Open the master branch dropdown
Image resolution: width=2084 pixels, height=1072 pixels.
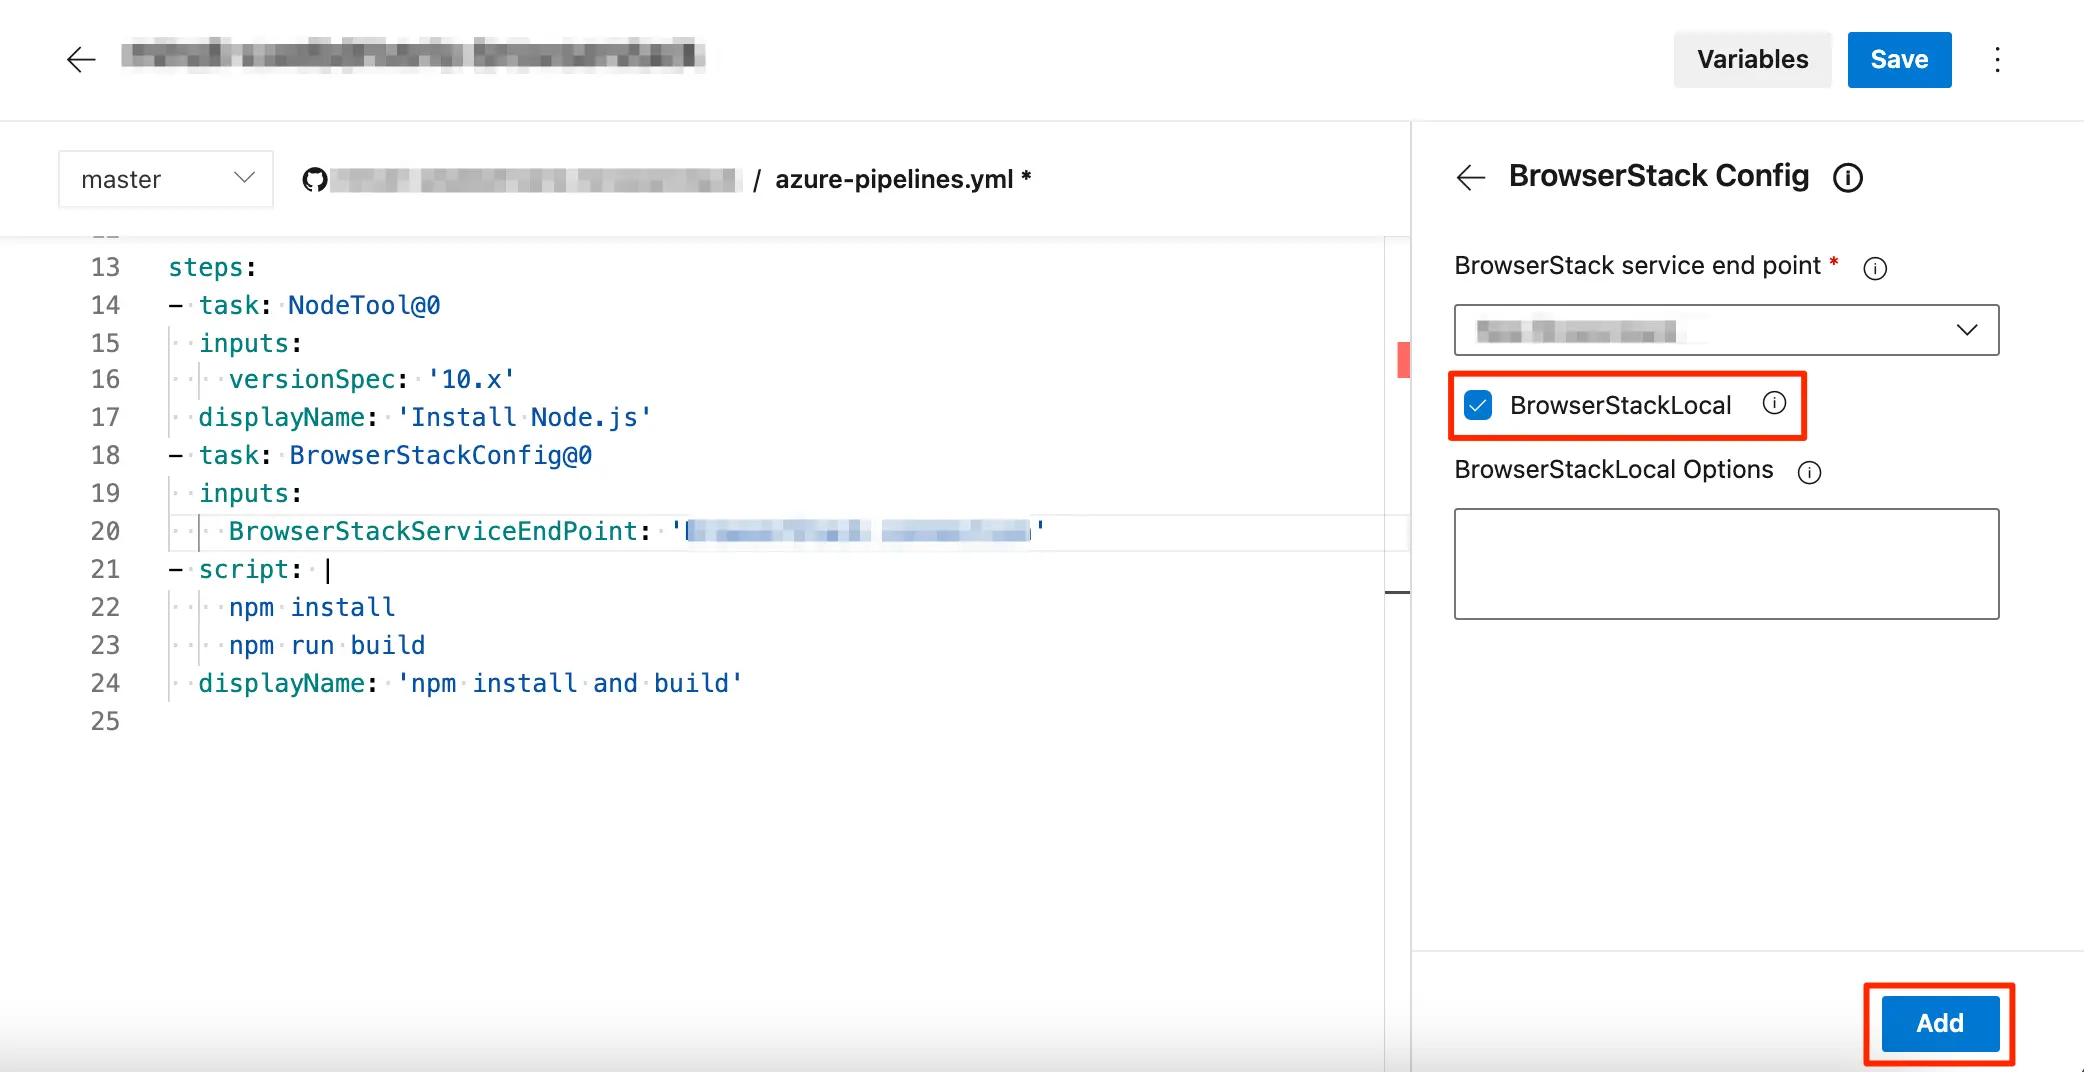point(166,179)
